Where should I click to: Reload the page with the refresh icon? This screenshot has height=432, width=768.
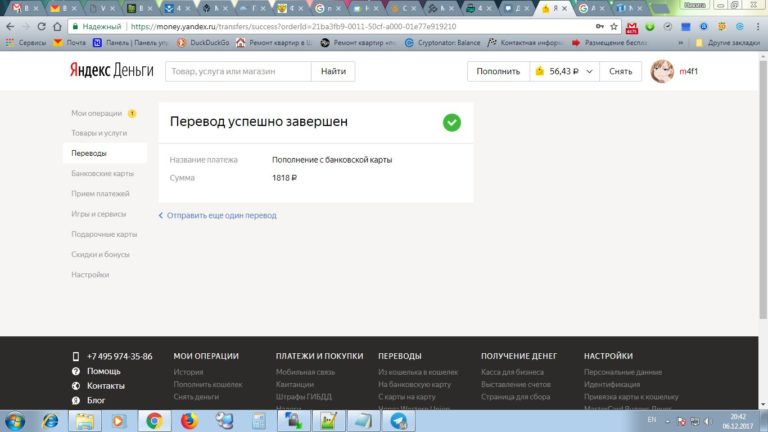pyautogui.click(x=41, y=26)
